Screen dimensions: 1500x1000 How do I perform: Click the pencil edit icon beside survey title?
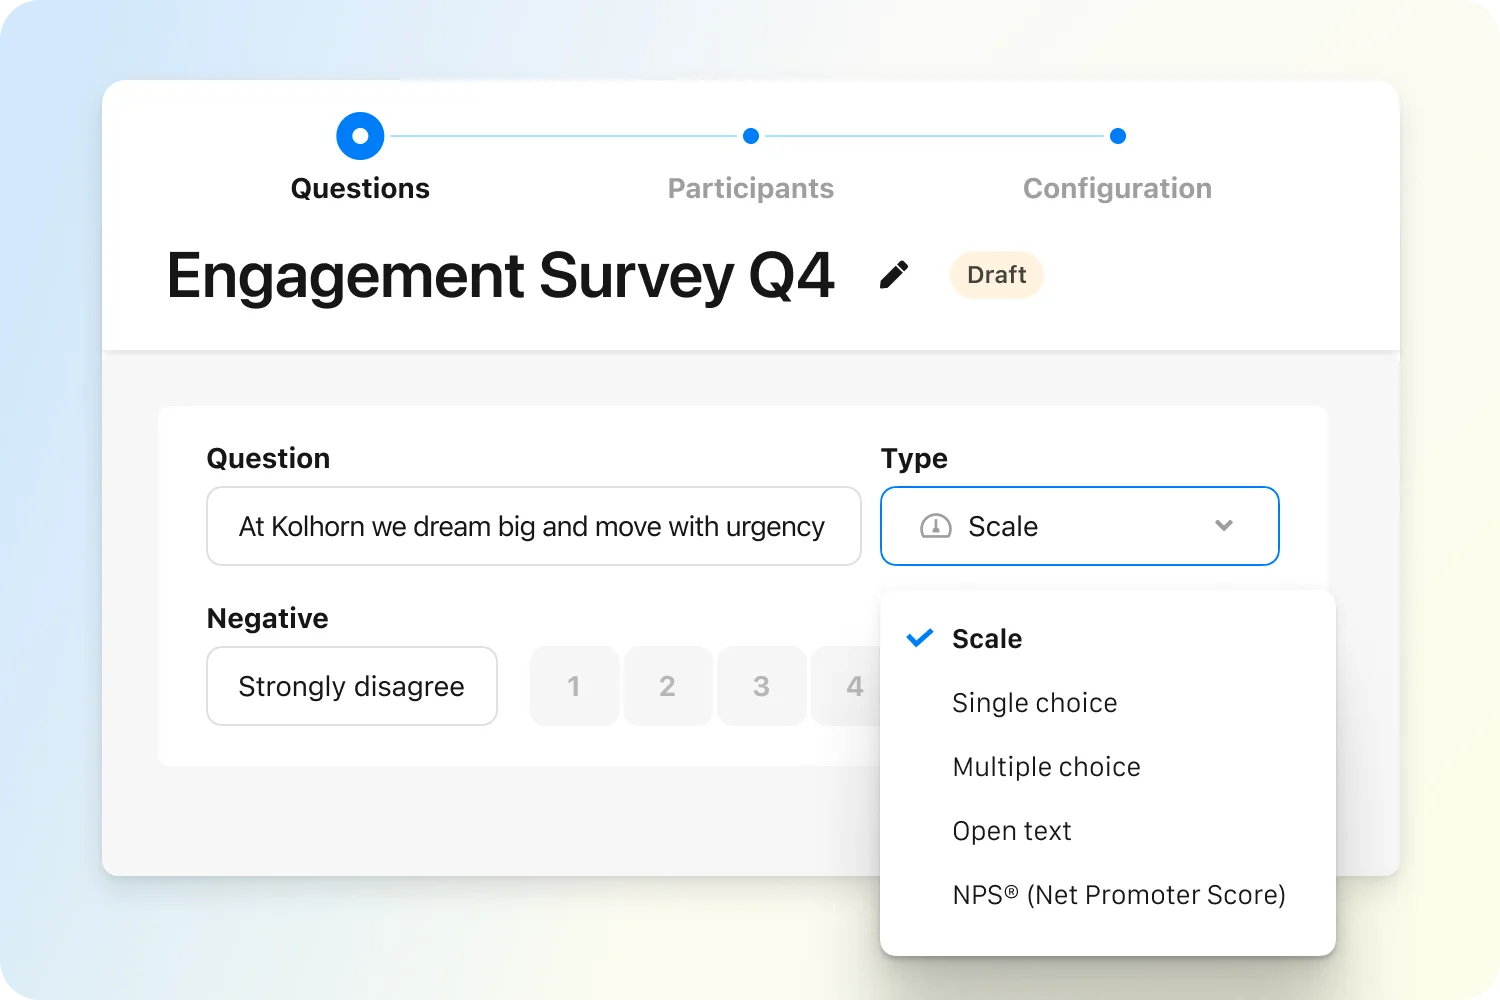(894, 275)
